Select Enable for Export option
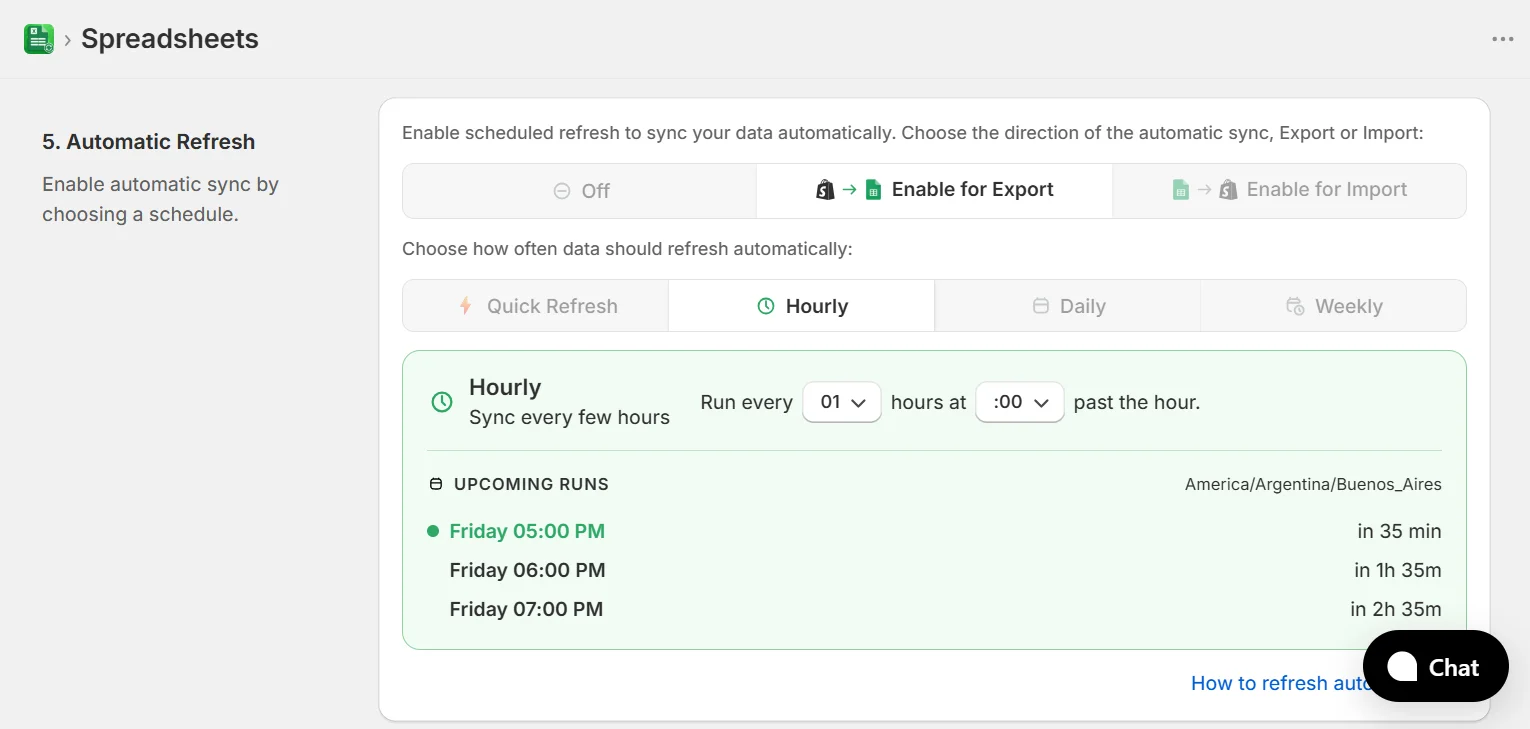 tap(934, 190)
